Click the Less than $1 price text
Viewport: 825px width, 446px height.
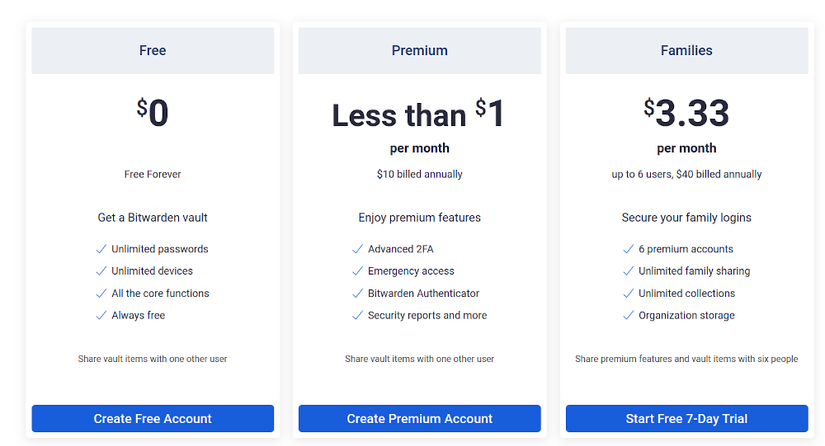click(419, 114)
